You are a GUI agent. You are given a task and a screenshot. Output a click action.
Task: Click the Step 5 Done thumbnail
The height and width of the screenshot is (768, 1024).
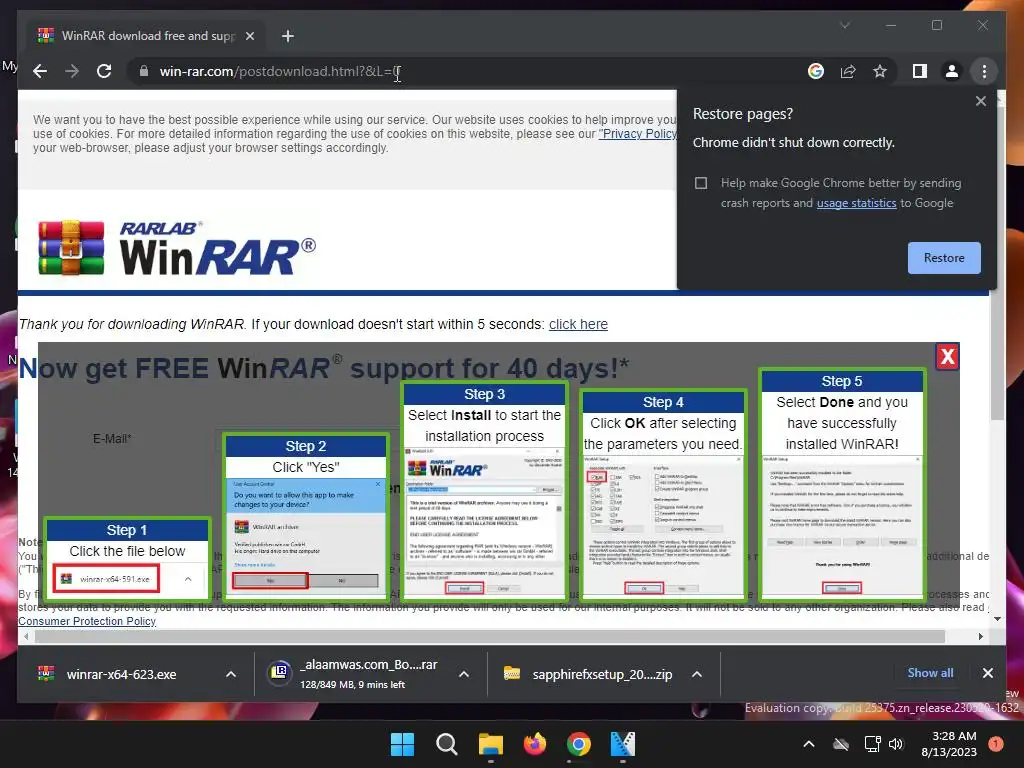842,485
